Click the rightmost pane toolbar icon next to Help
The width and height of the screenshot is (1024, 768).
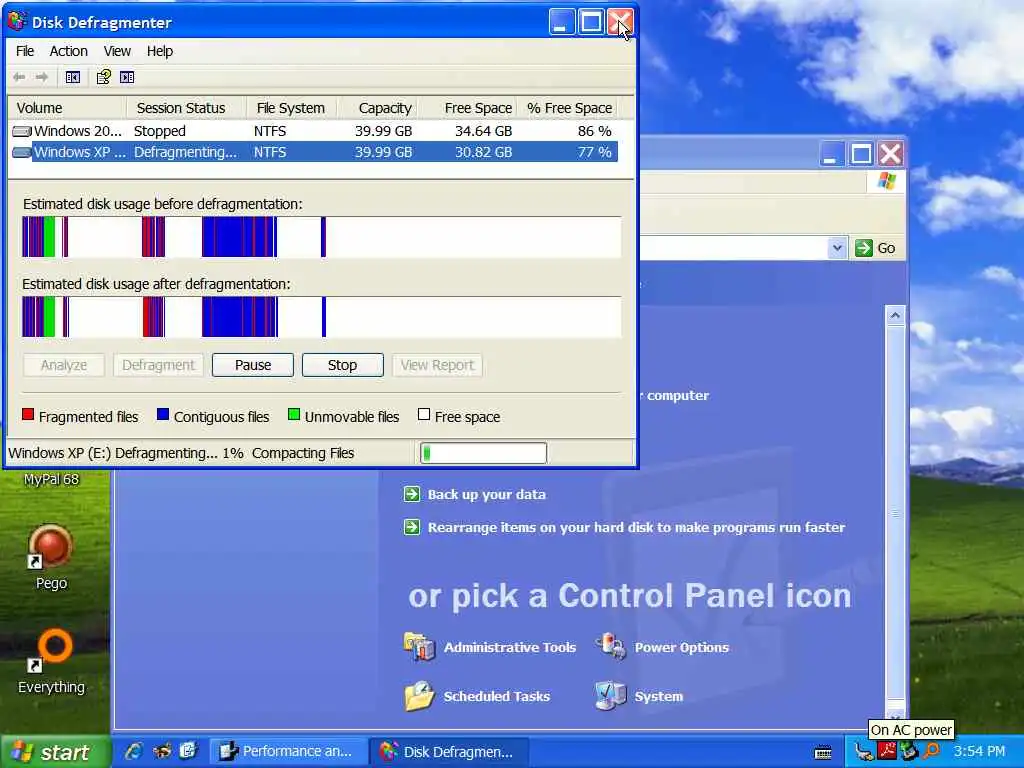coord(127,77)
